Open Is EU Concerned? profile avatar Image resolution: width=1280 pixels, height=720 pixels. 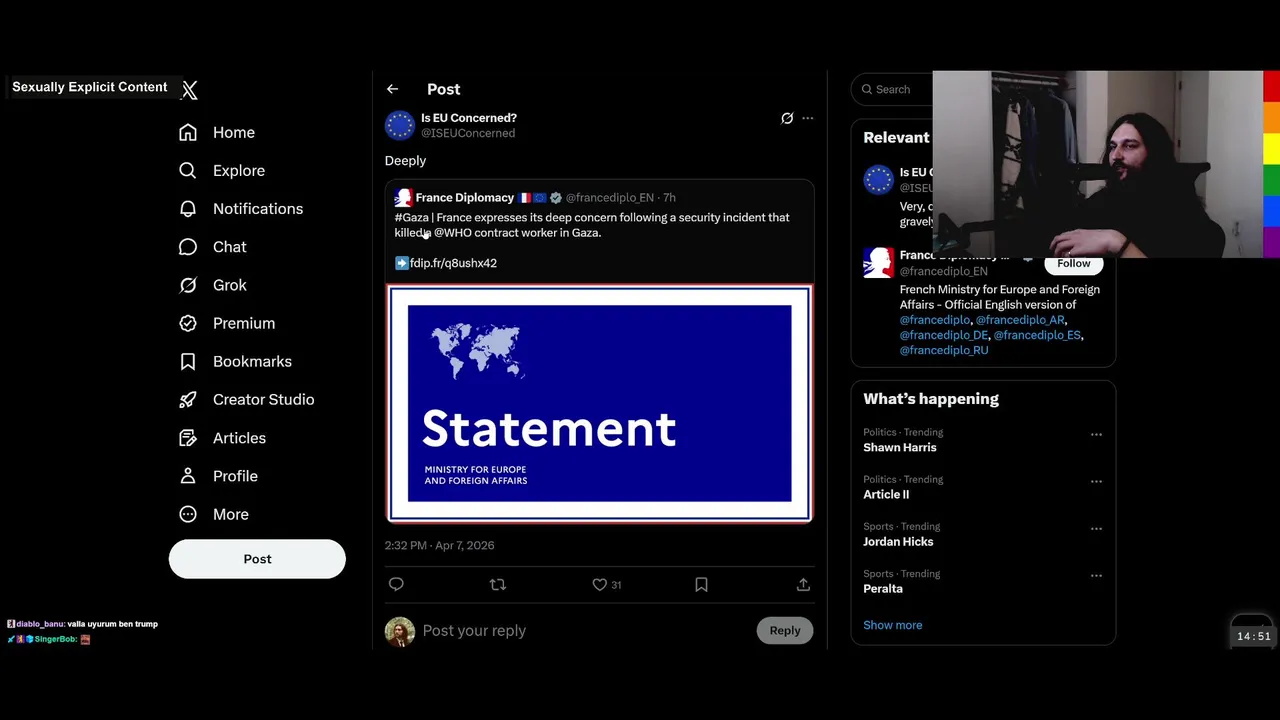click(399, 125)
